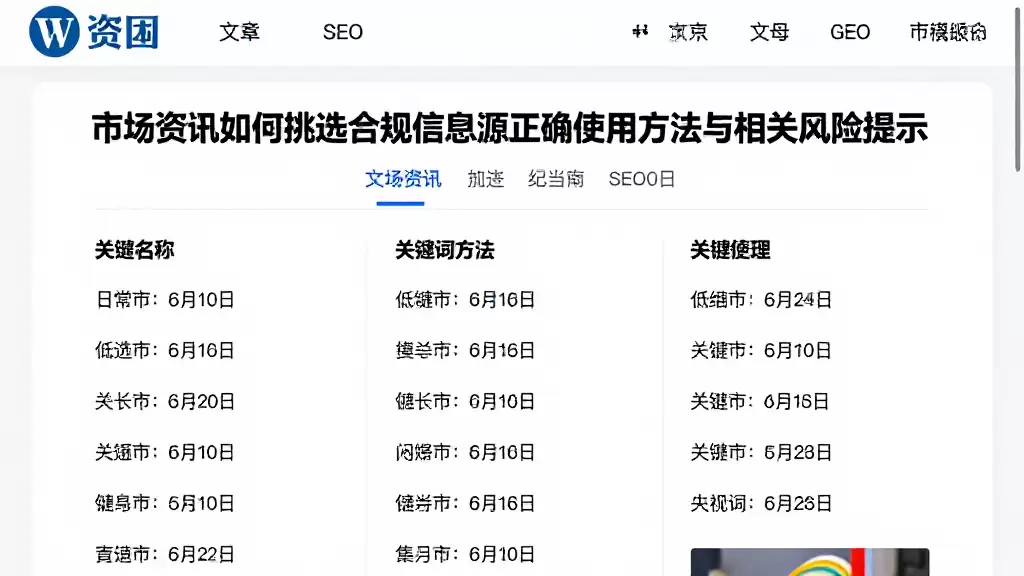Switch to the 加速 tab
The image size is (1024, 576).
coord(485,179)
